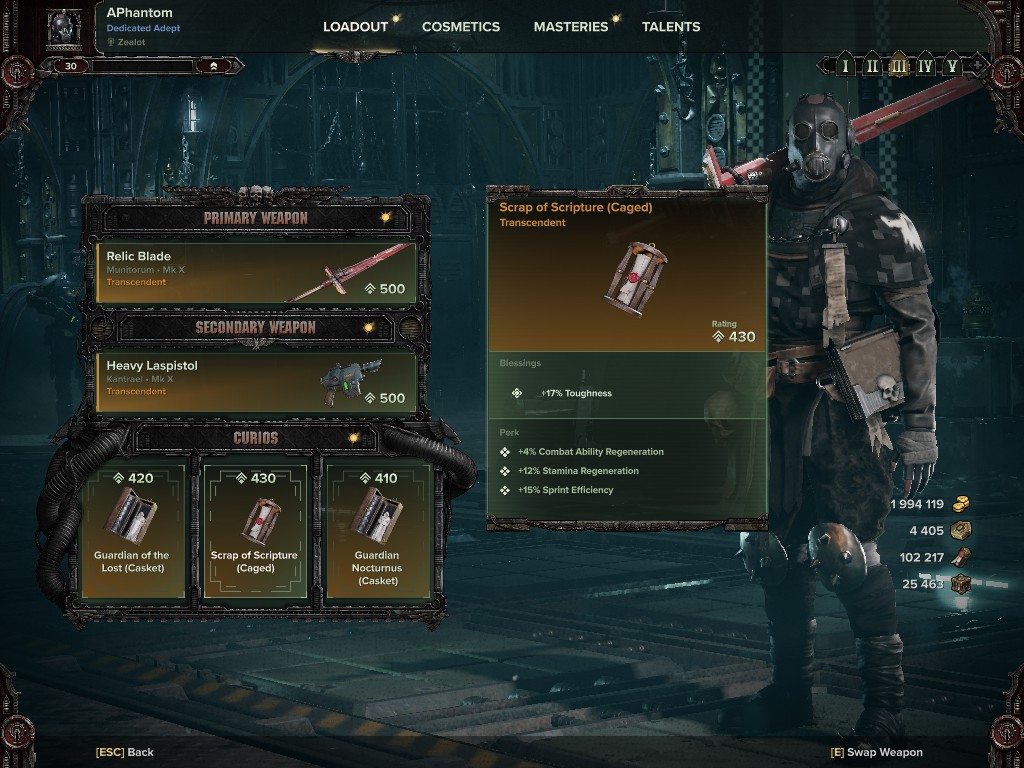Activate loadout preset V

(x=952, y=65)
